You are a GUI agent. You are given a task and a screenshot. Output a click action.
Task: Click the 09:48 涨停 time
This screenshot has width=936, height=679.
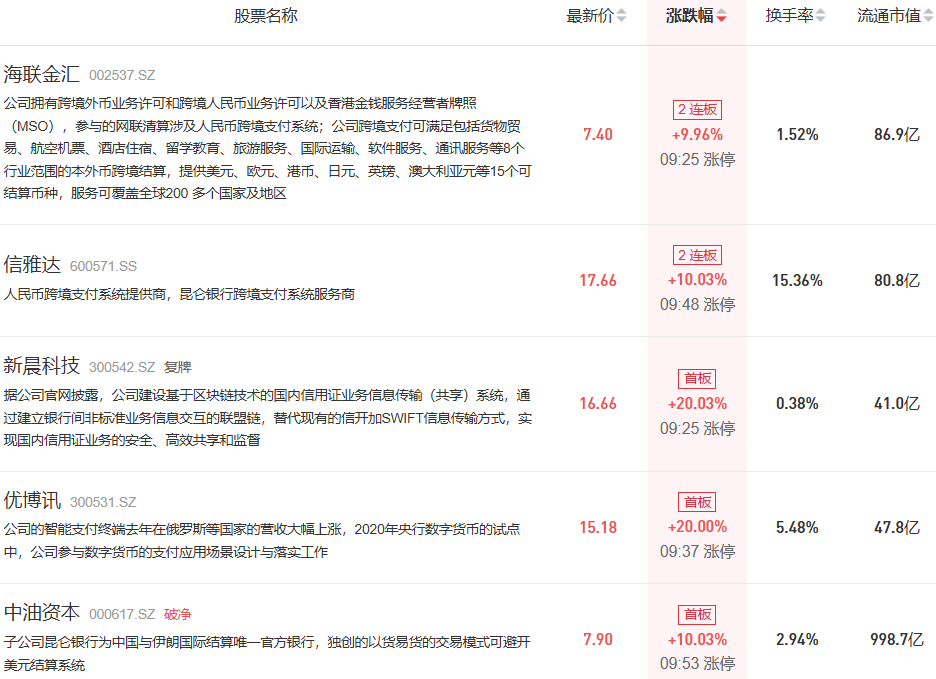(697, 305)
